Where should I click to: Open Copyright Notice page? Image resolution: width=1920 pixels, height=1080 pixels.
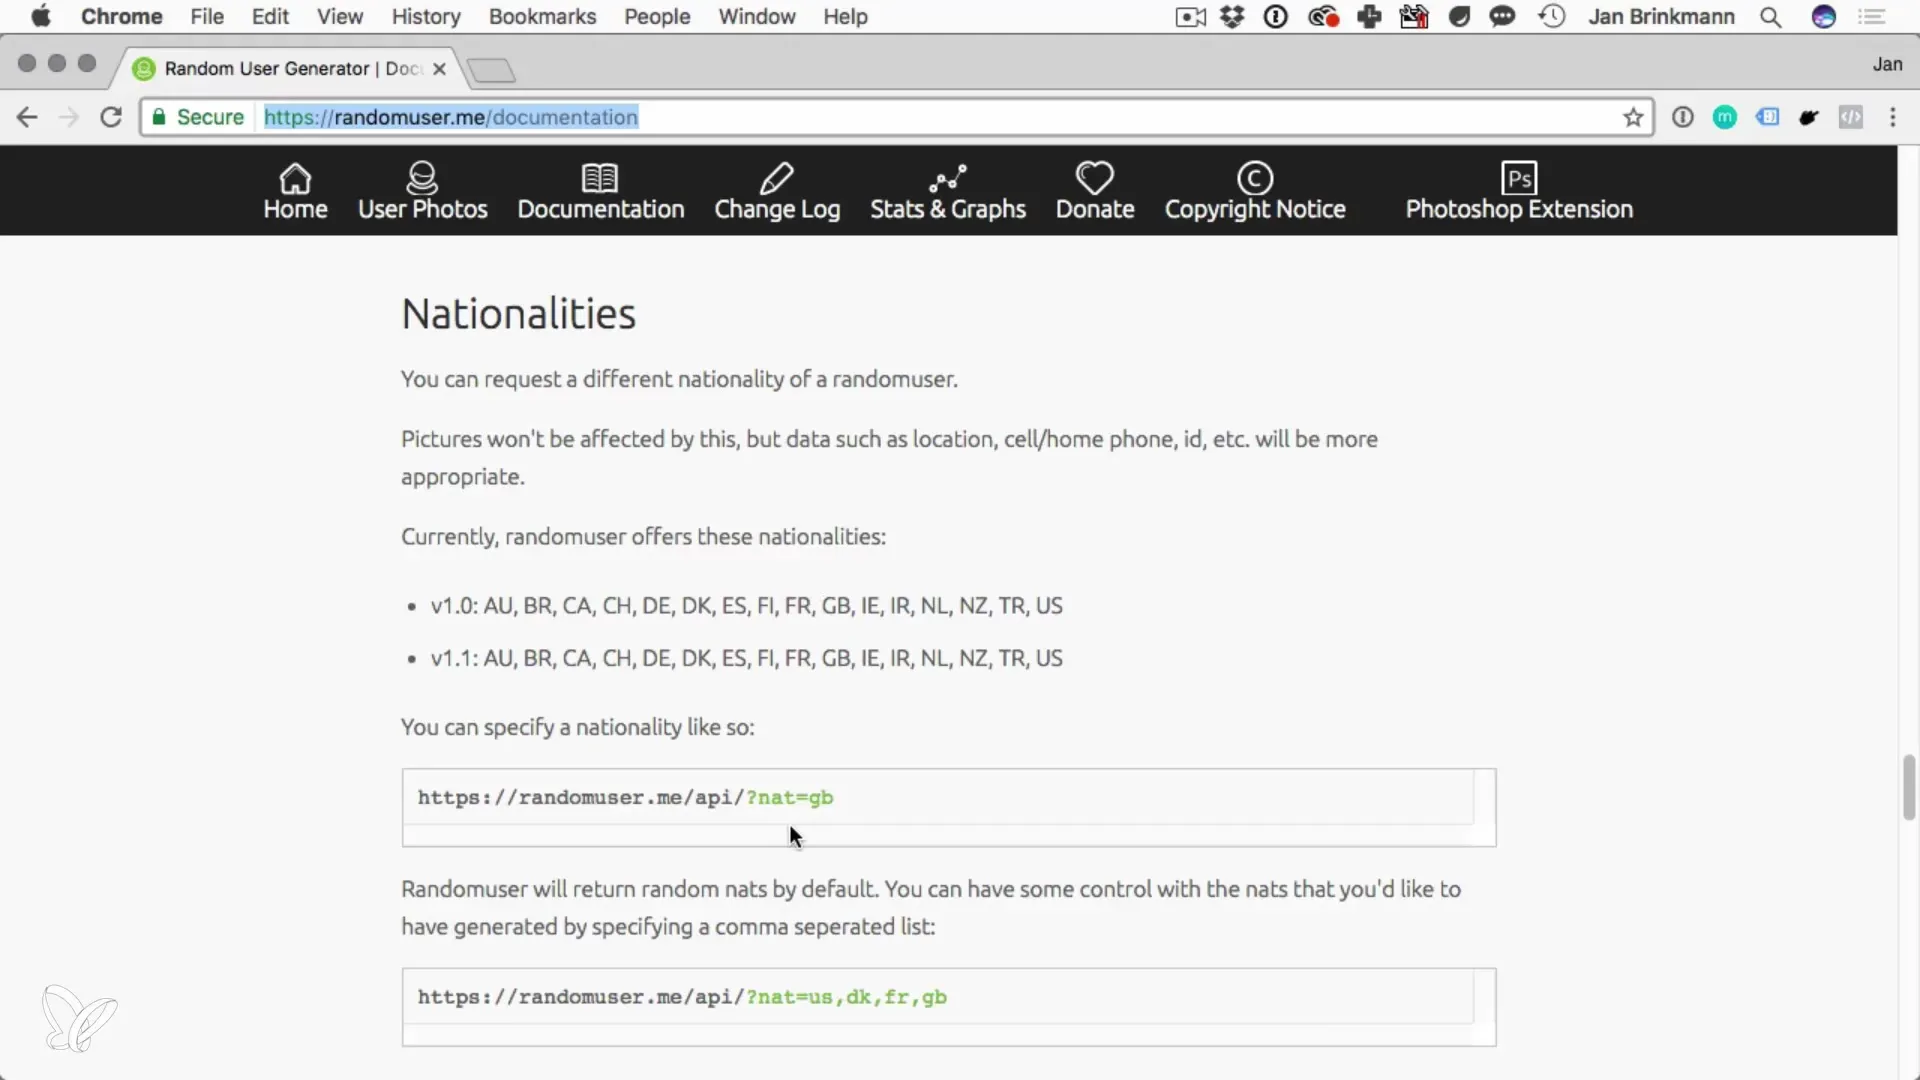(x=1255, y=191)
